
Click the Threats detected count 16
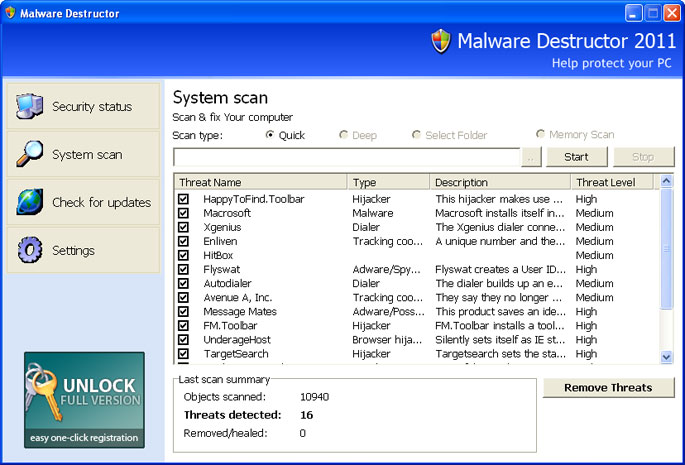pyautogui.click(x=307, y=415)
